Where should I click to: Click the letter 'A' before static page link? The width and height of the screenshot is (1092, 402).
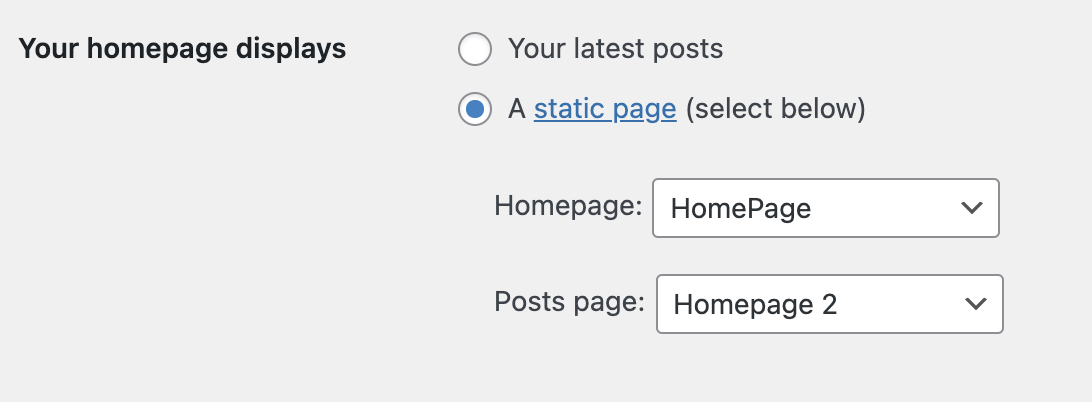coord(517,109)
